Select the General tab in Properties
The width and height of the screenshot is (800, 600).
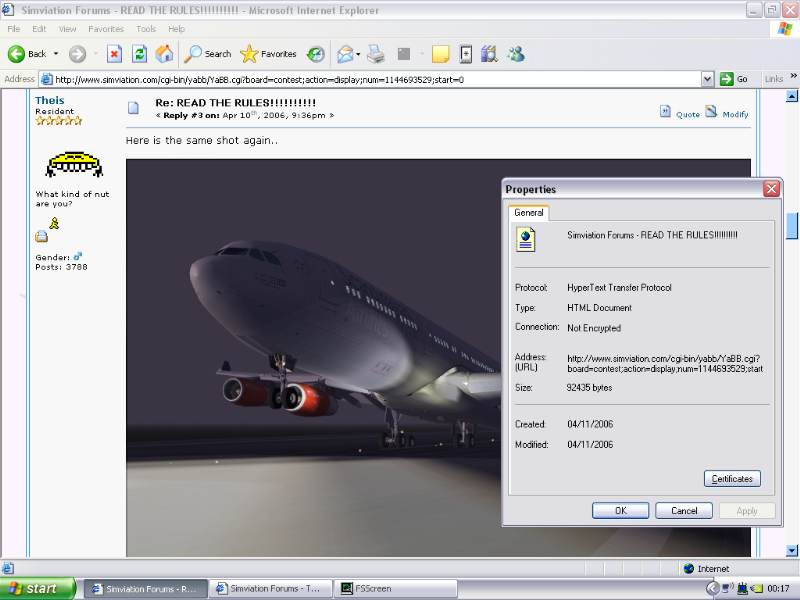[528, 212]
